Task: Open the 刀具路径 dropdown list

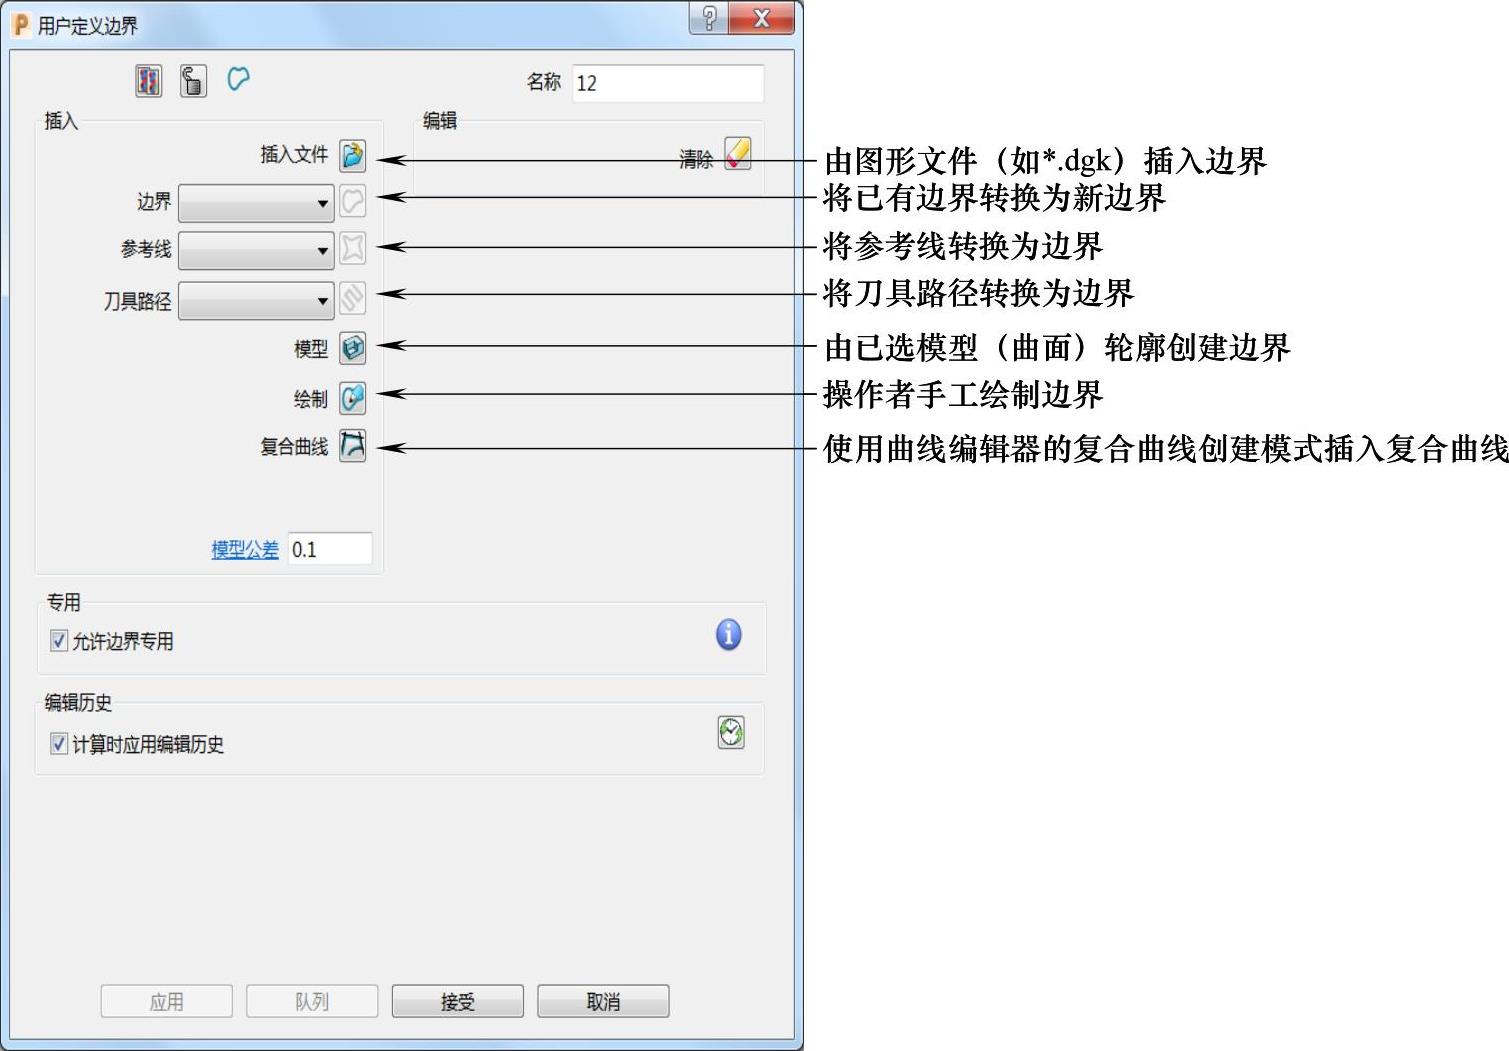Action: point(256,300)
